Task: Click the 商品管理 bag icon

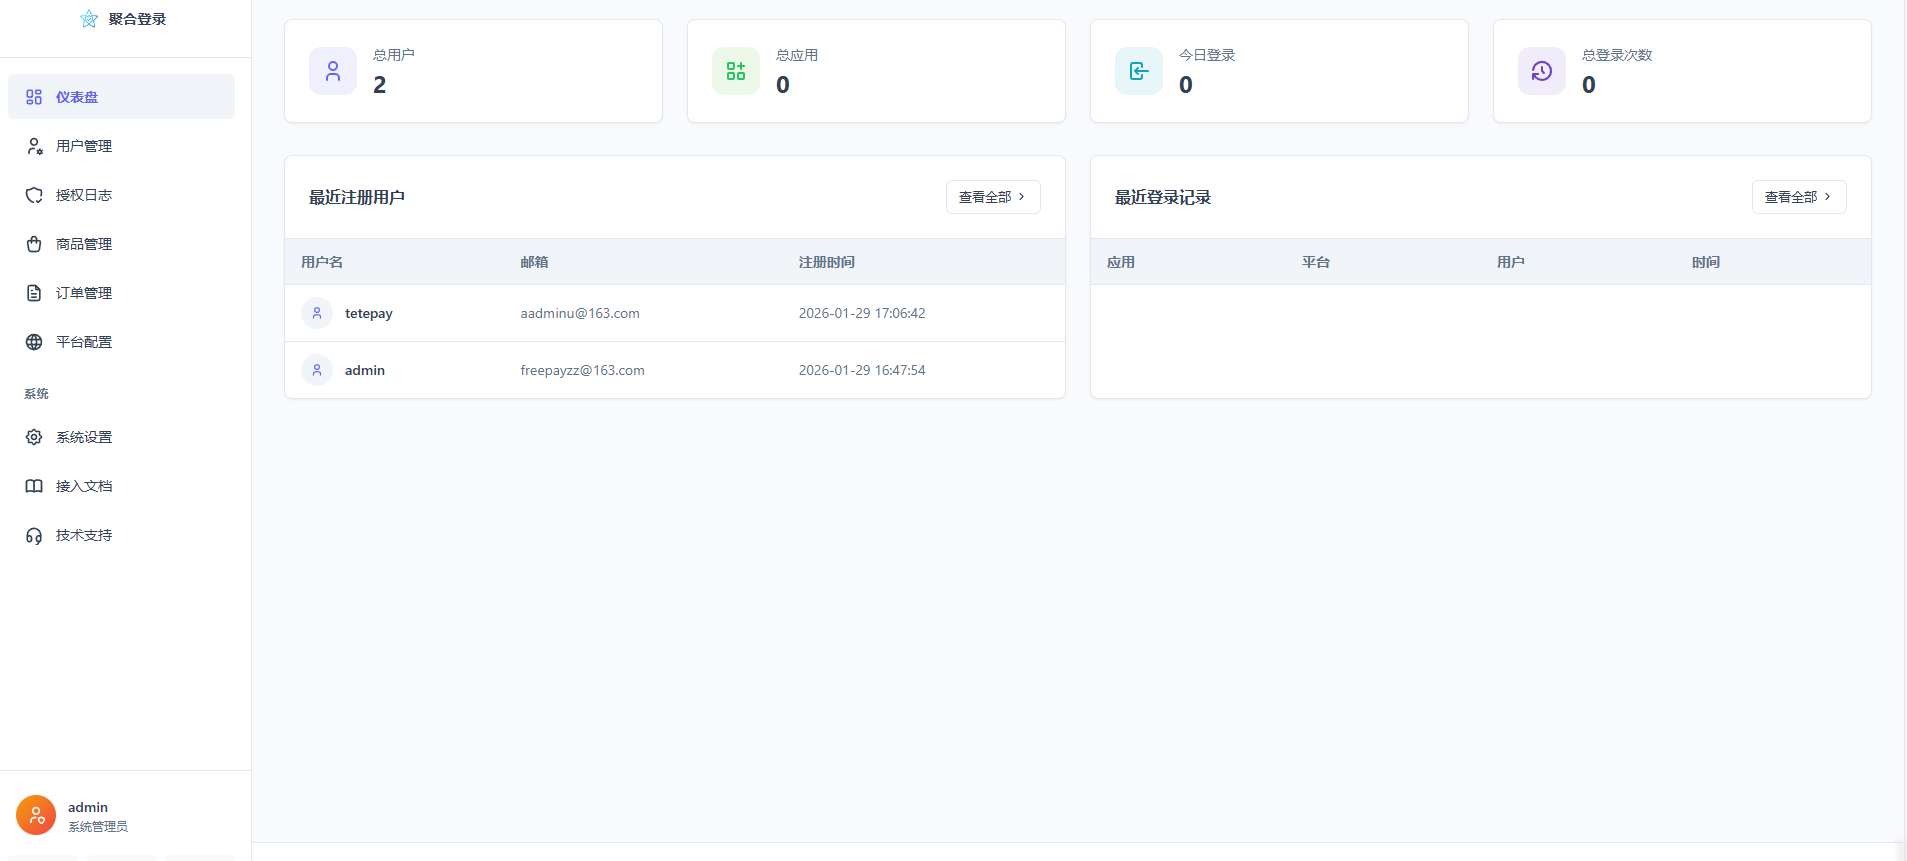Action: pos(34,244)
